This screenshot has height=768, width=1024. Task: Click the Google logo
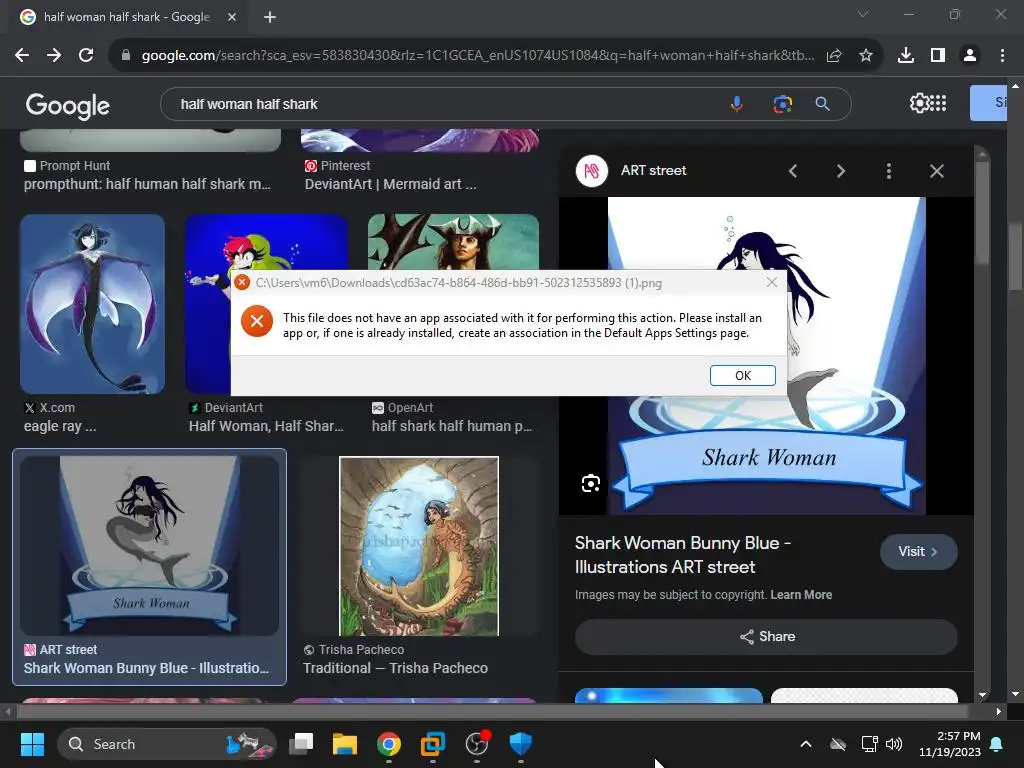tap(67, 105)
